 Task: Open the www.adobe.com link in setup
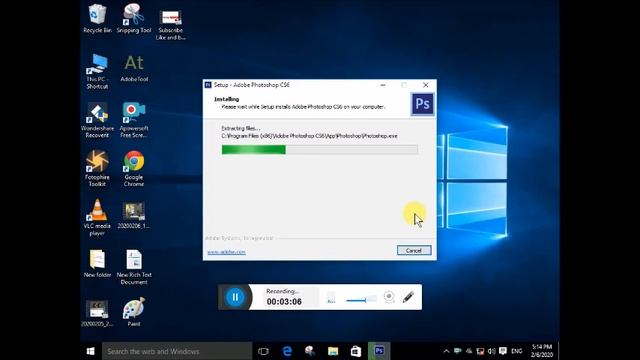click(226, 252)
